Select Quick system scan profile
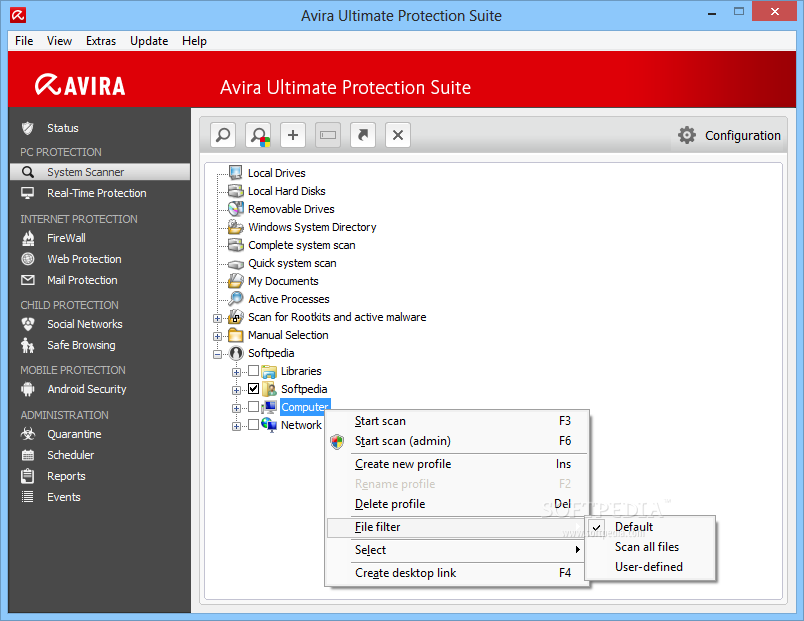 click(292, 263)
